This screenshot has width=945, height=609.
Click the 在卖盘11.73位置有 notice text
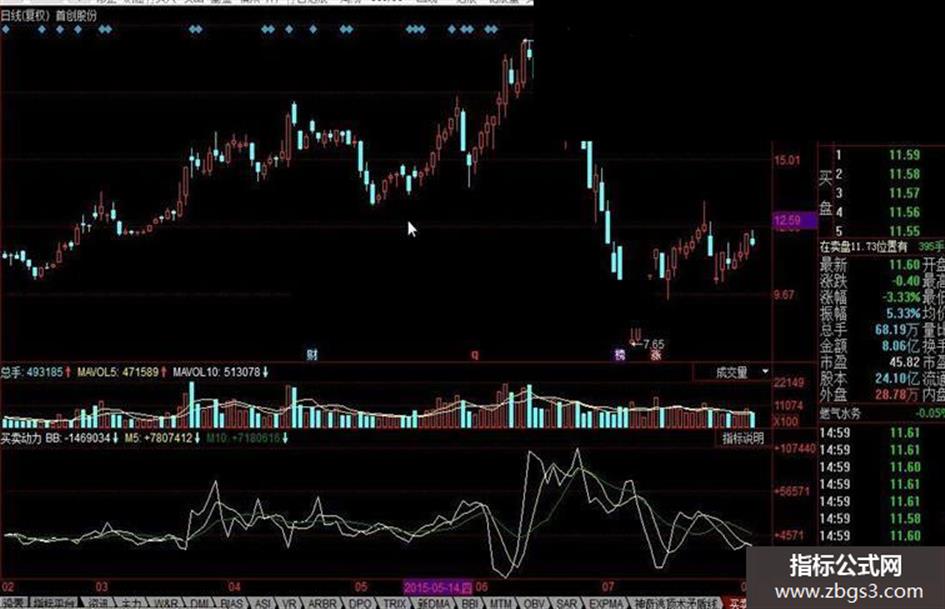pyautogui.click(x=863, y=247)
